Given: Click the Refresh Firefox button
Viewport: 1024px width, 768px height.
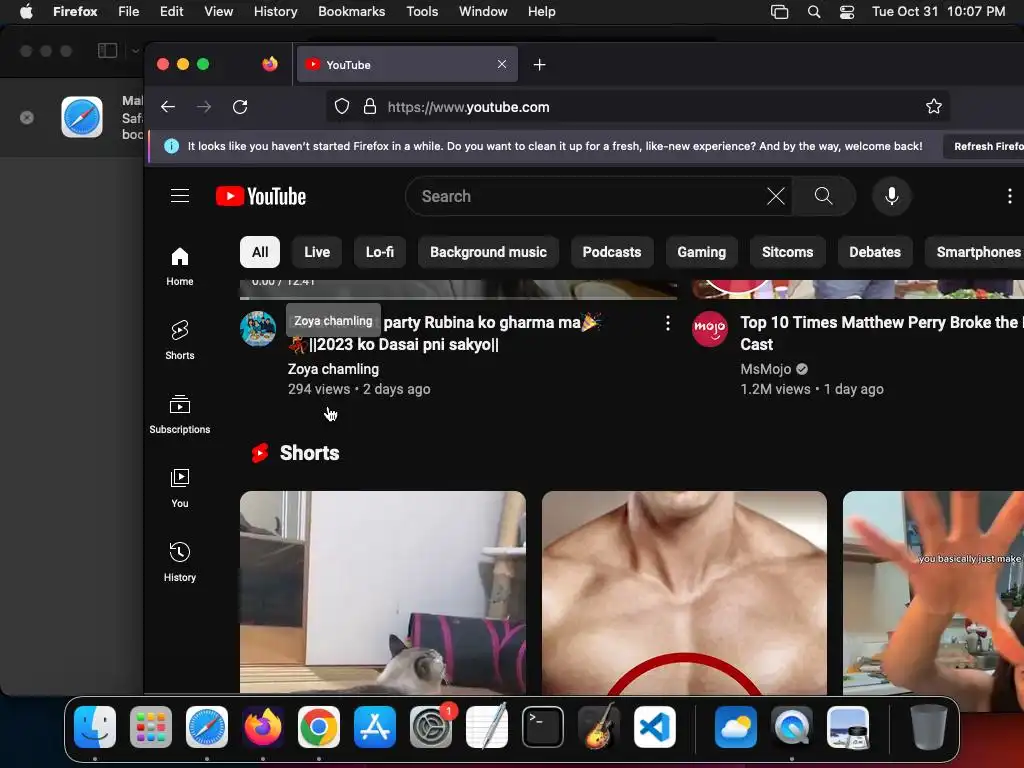Looking at the screenshot, I should 985,146.
